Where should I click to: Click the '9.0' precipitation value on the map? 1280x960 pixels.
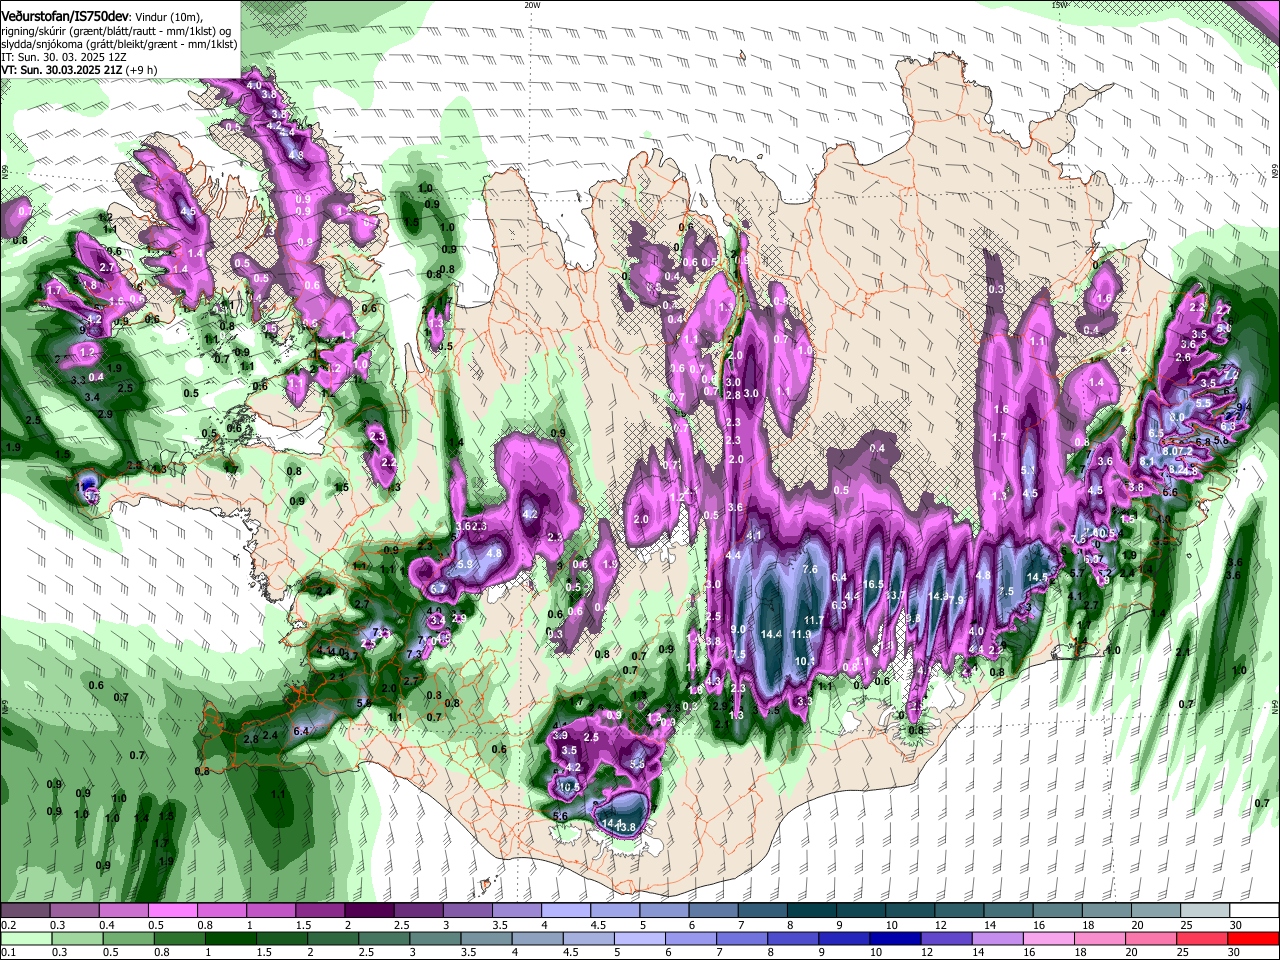[738, 629]
